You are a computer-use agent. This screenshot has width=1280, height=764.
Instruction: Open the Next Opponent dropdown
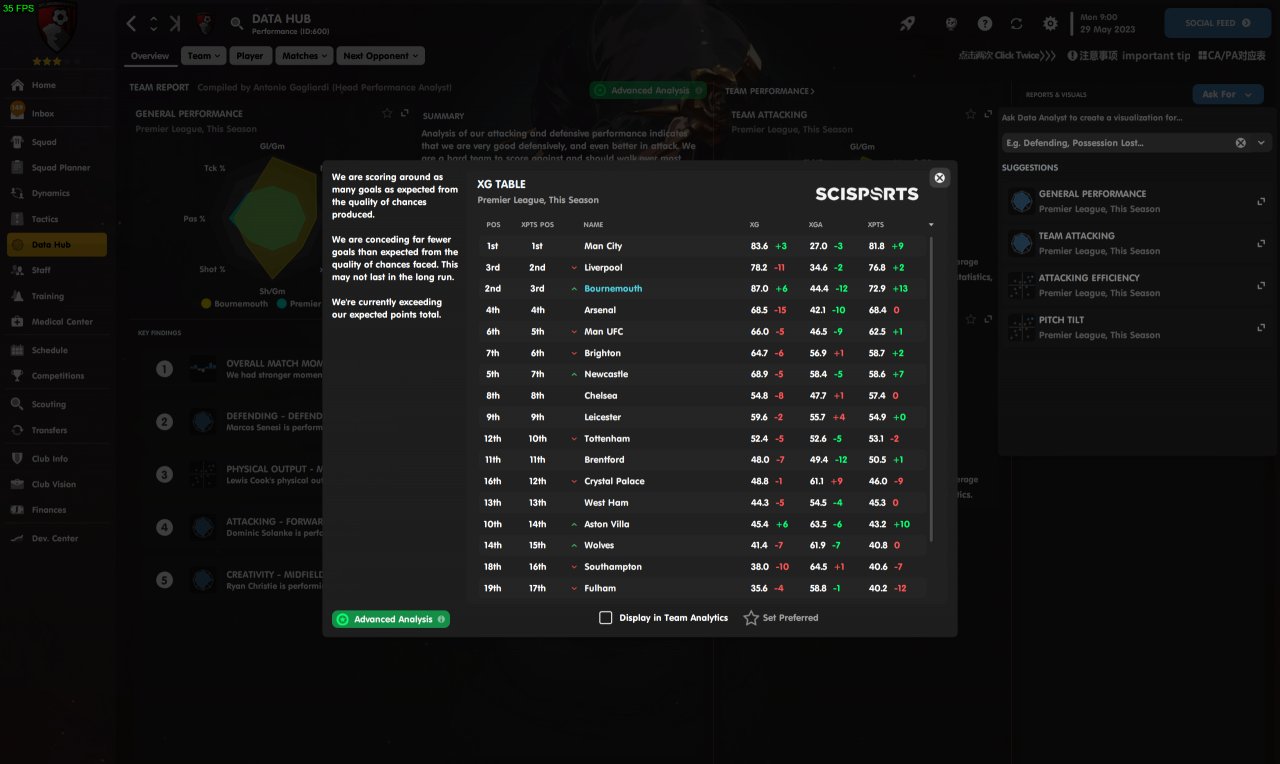(380, 56)
